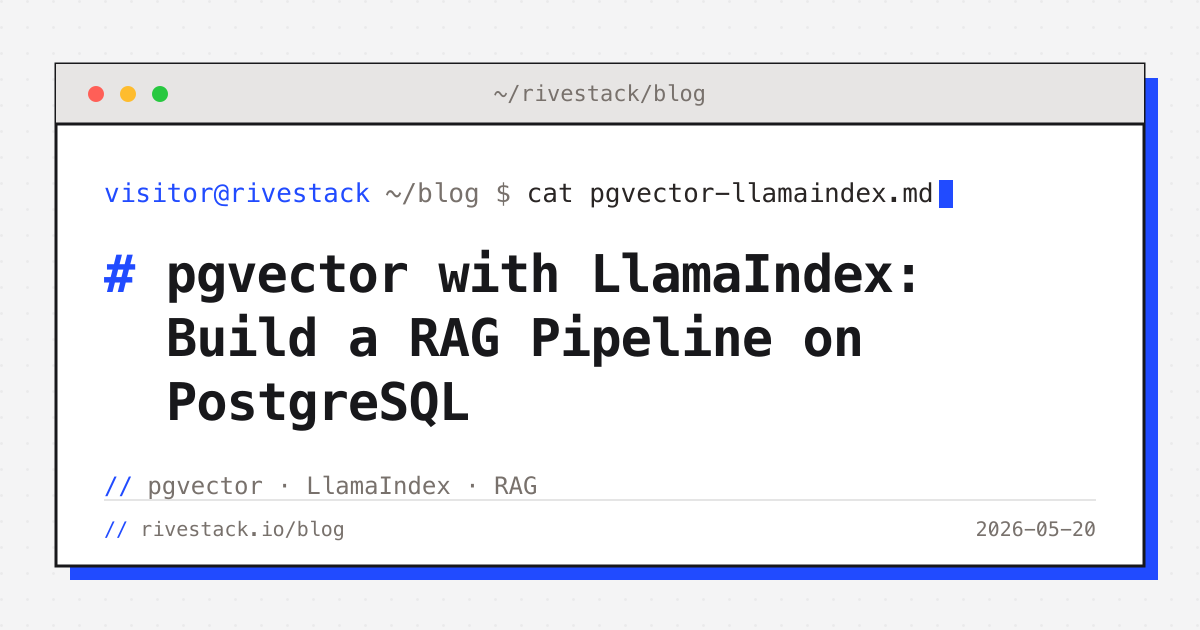Click the blue # heading marker

(x=119, y=274)
